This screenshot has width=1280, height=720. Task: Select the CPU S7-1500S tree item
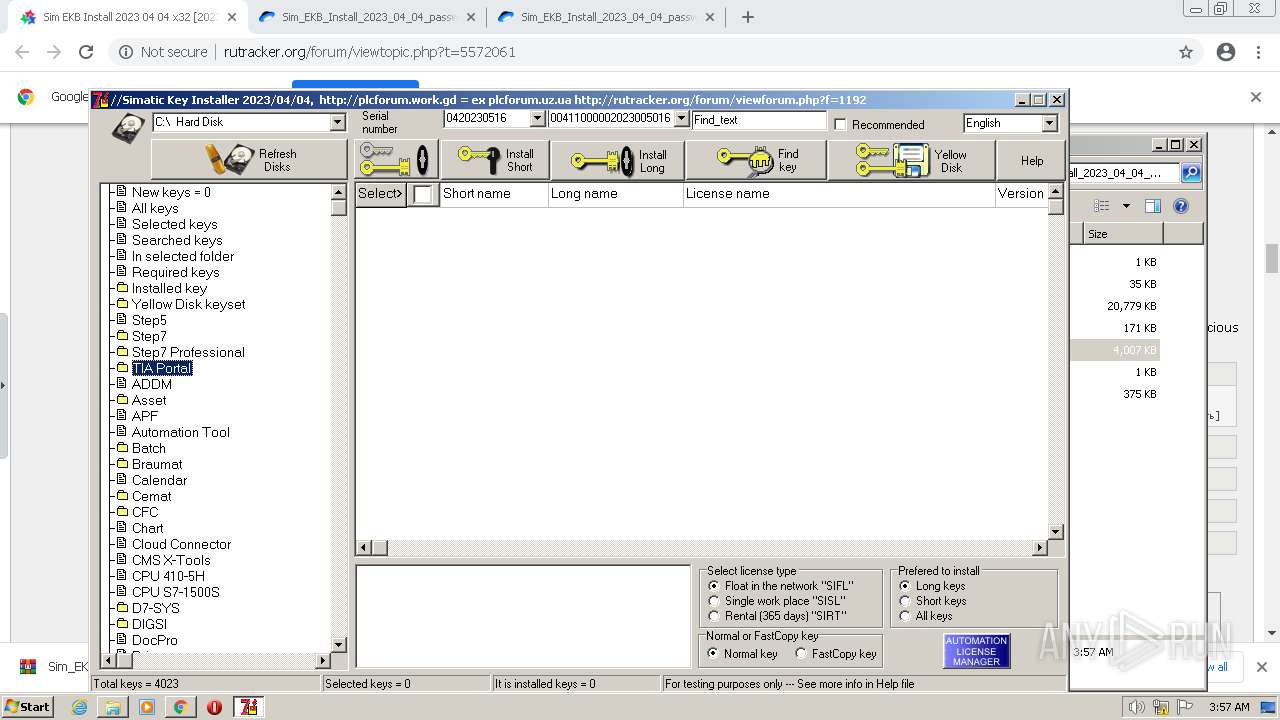pos(175,592)
